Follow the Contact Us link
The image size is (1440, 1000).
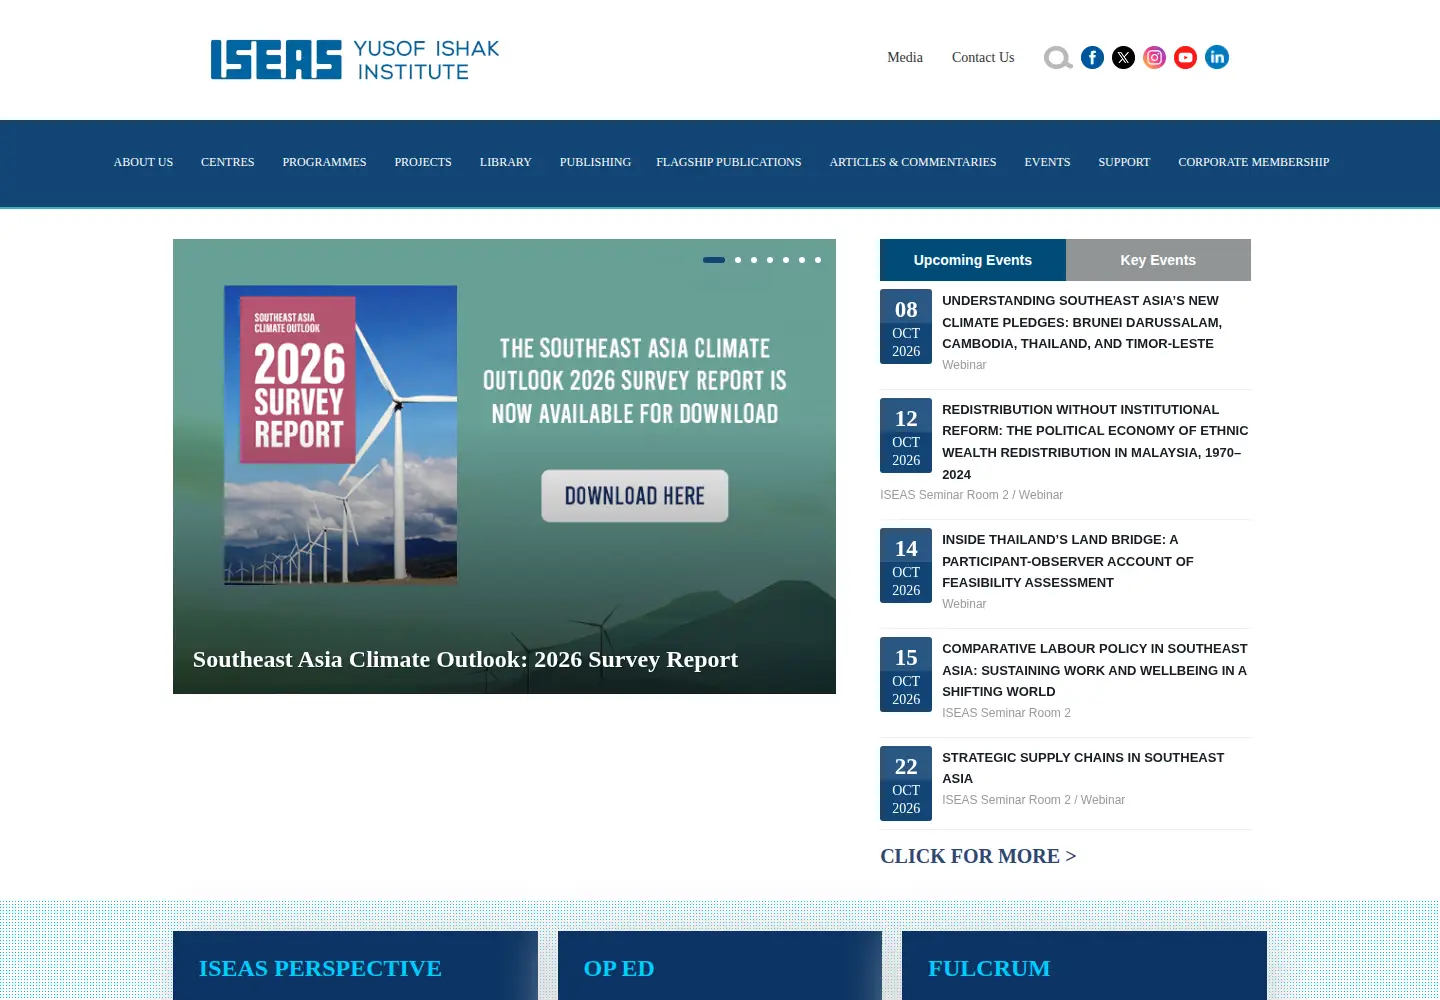(x=983, y=58)
